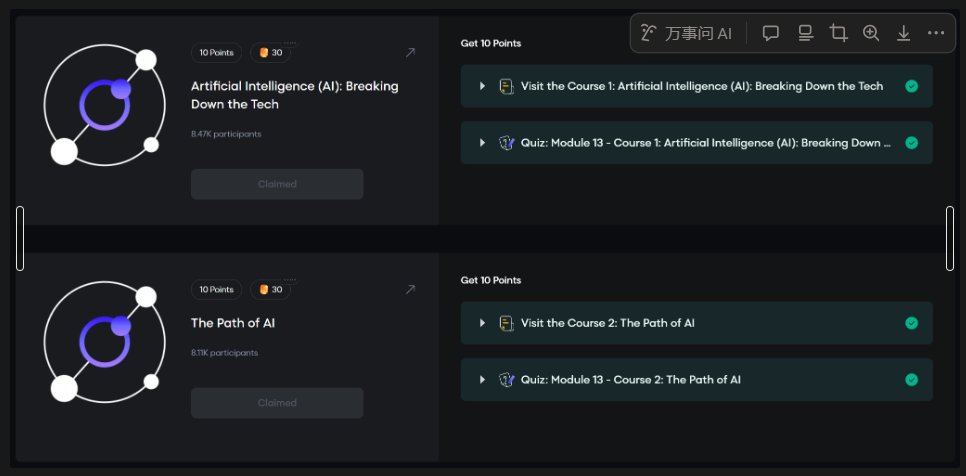Expand the Quiz Module 13 Course 2 task
Viewport: 966px width, 476px height.
click(482, 380)
